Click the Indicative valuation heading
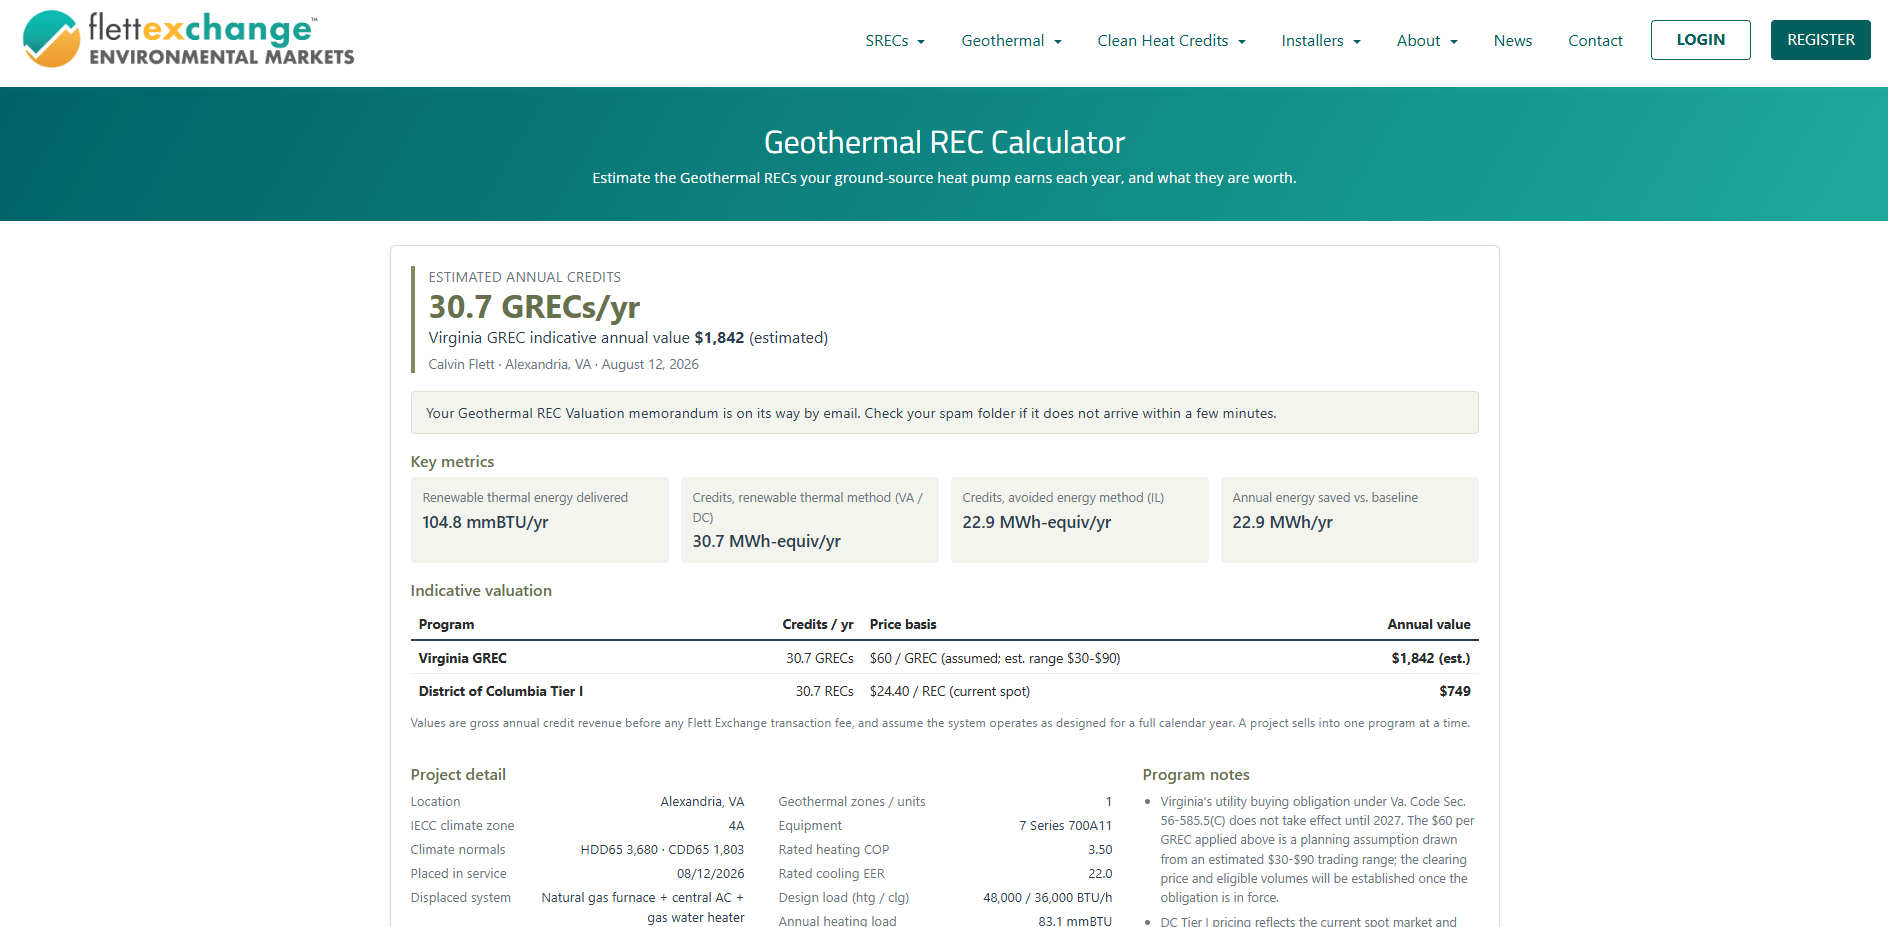 [x=481, y=591]
